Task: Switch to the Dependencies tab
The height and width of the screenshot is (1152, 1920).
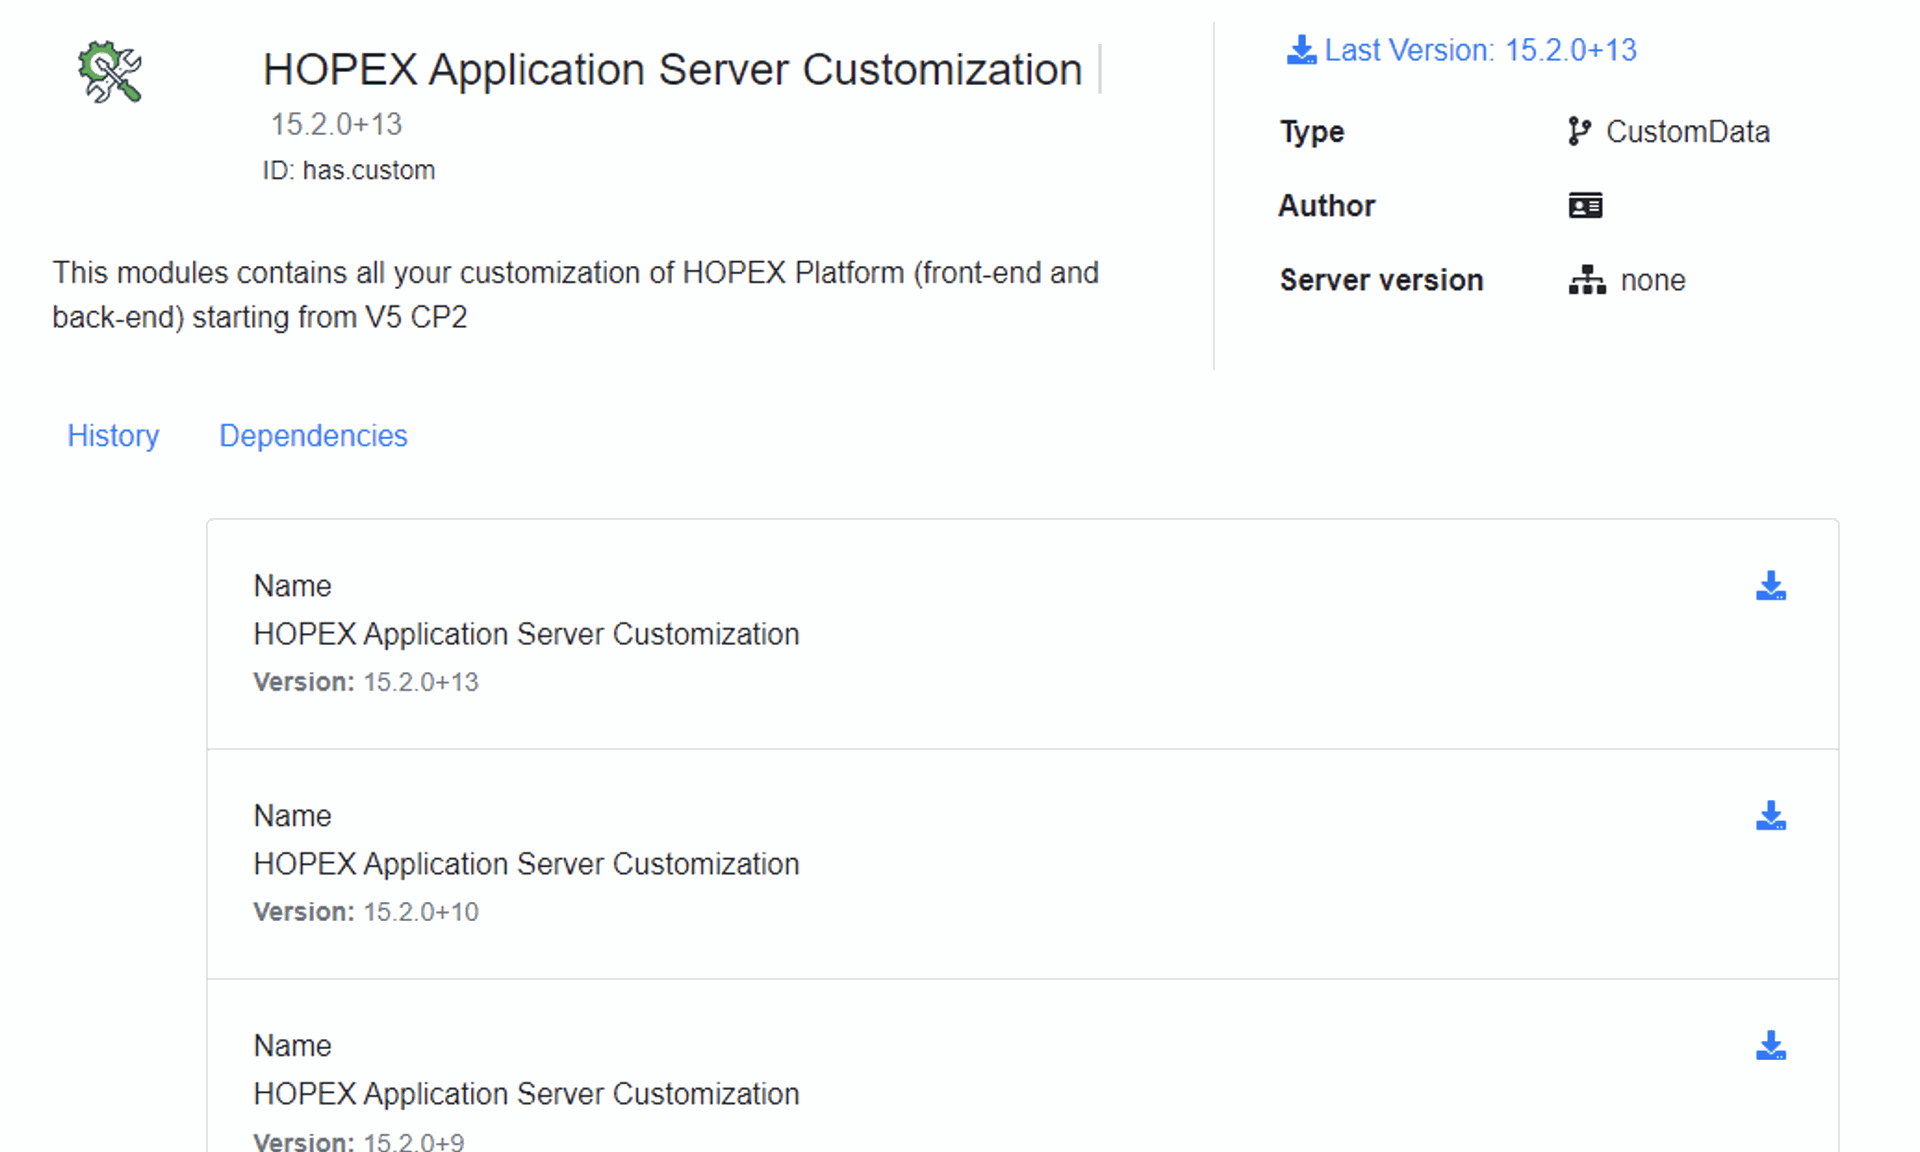Action: (313, 436)
